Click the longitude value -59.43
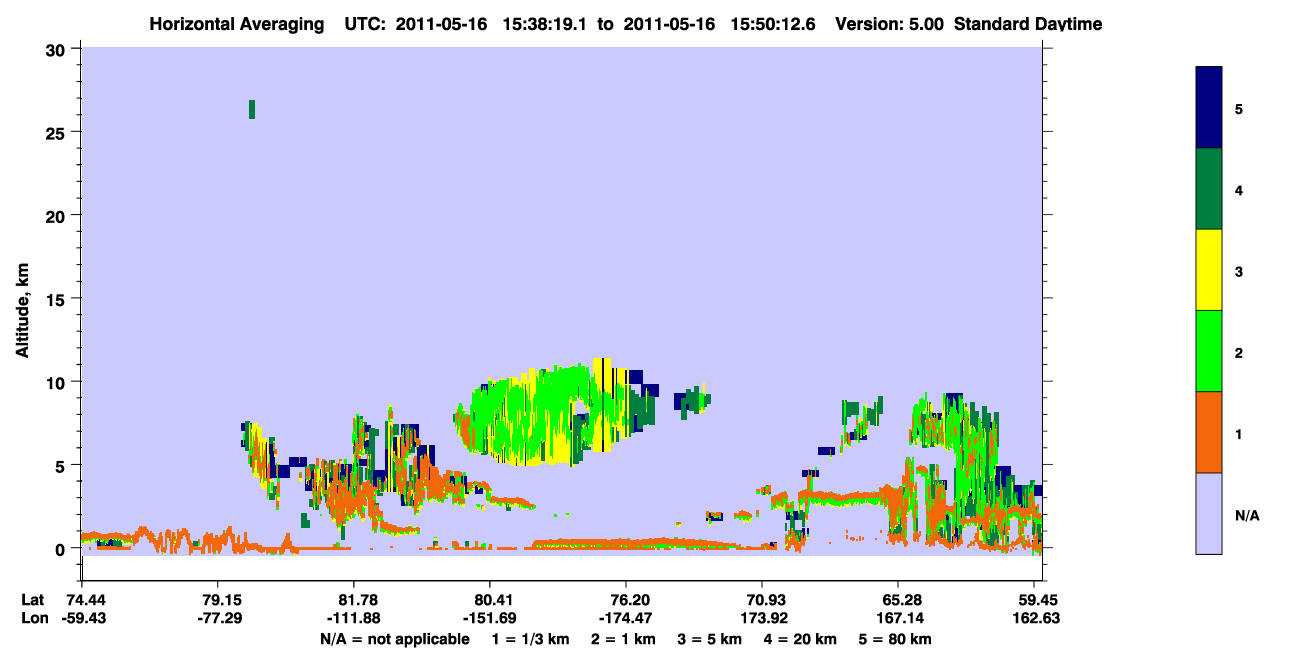 click(82, 618)
